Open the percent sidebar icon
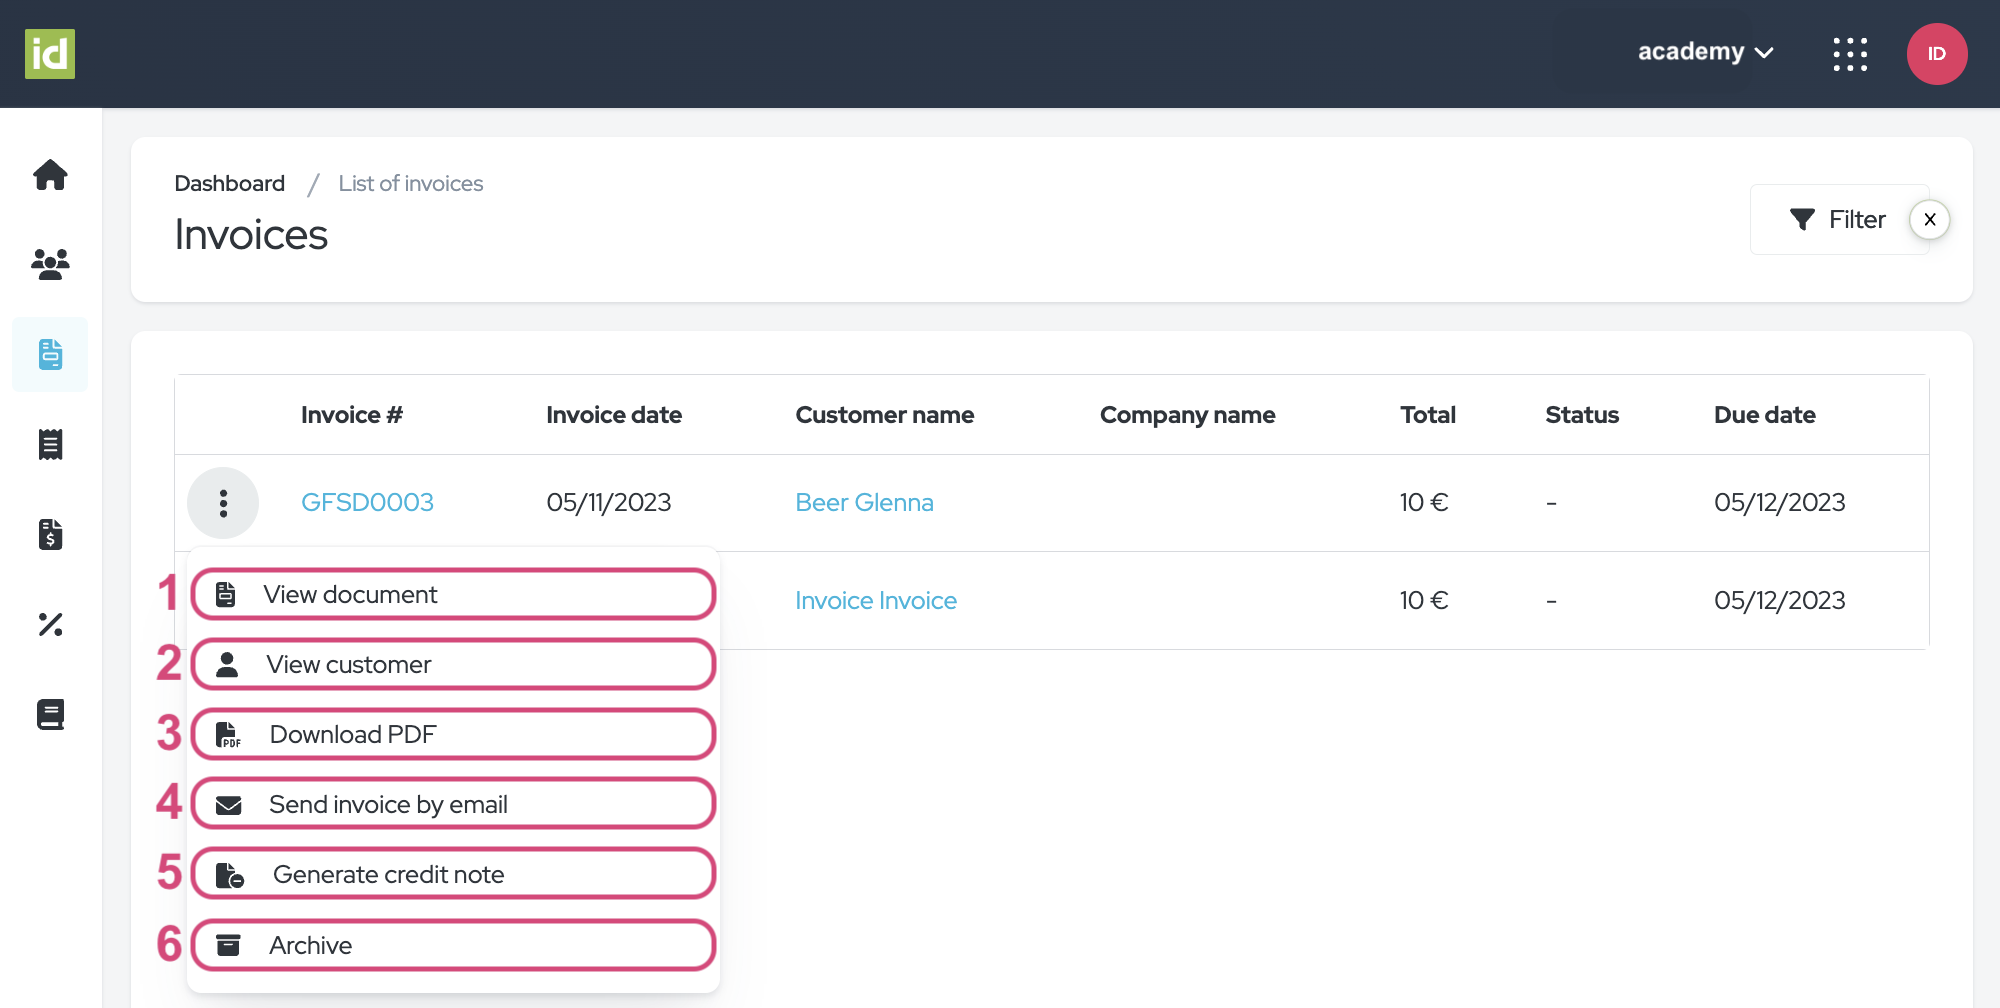 point(50,624)
